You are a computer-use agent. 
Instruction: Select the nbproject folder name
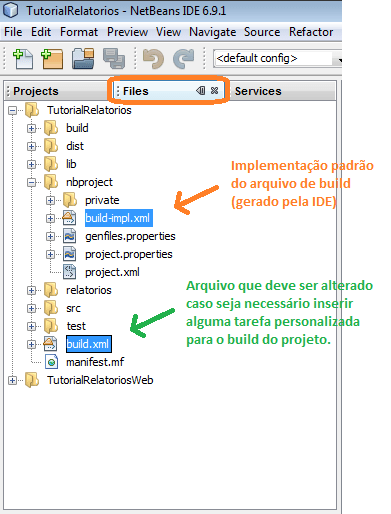coord(89,182)
